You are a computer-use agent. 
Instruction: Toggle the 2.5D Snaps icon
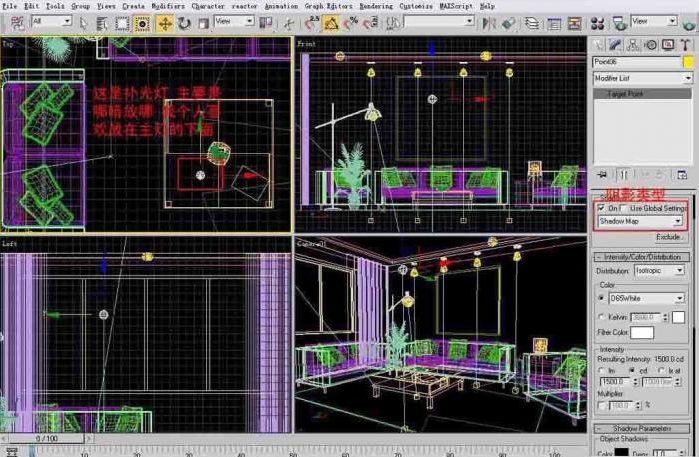312,23
